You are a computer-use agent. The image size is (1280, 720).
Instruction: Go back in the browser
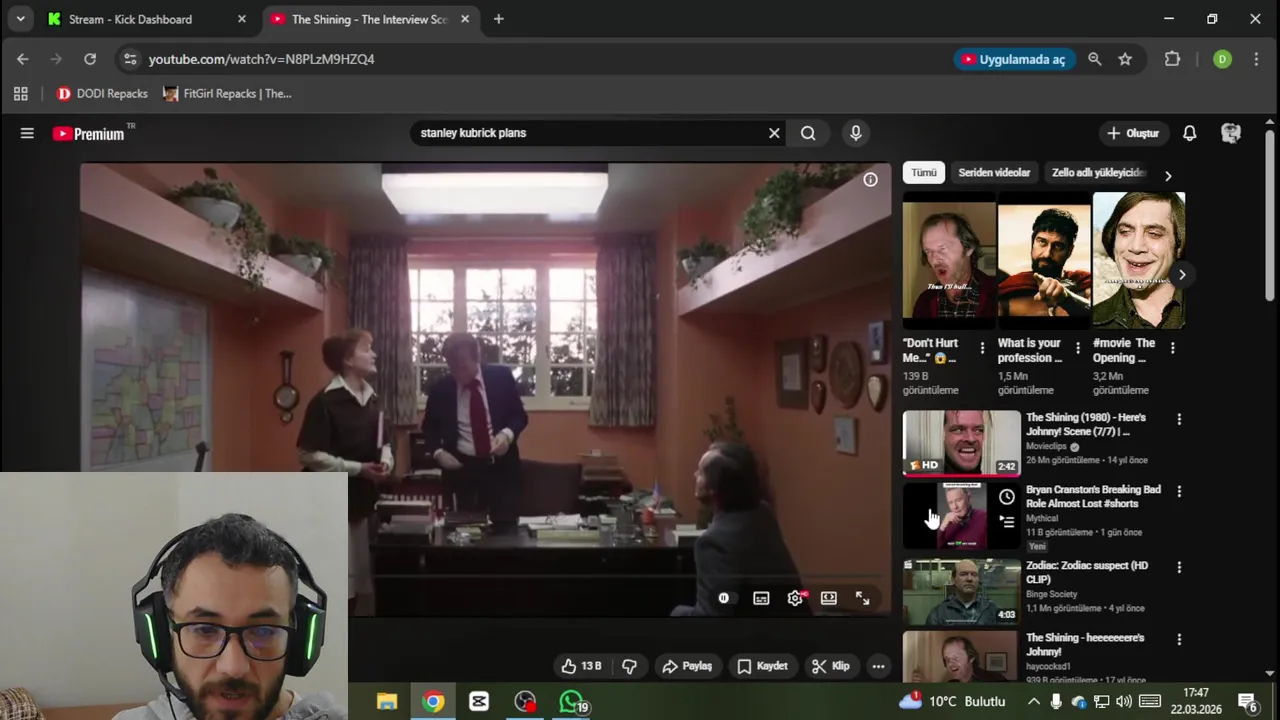23,59
